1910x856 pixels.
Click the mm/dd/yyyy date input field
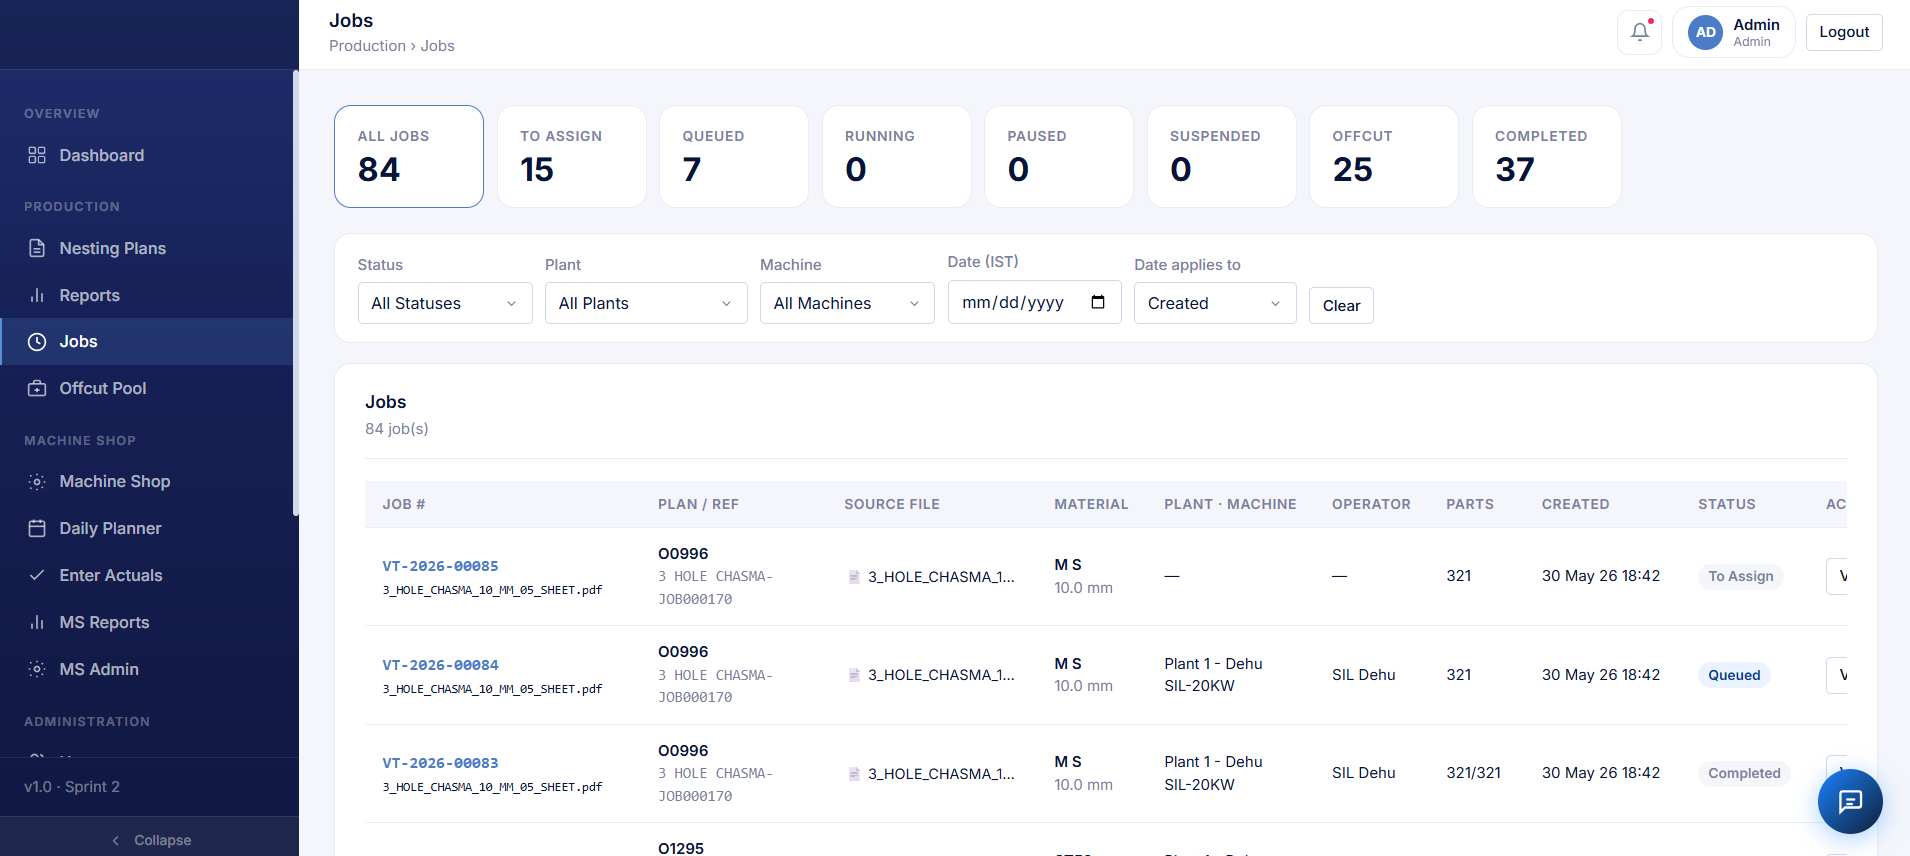1034,302
